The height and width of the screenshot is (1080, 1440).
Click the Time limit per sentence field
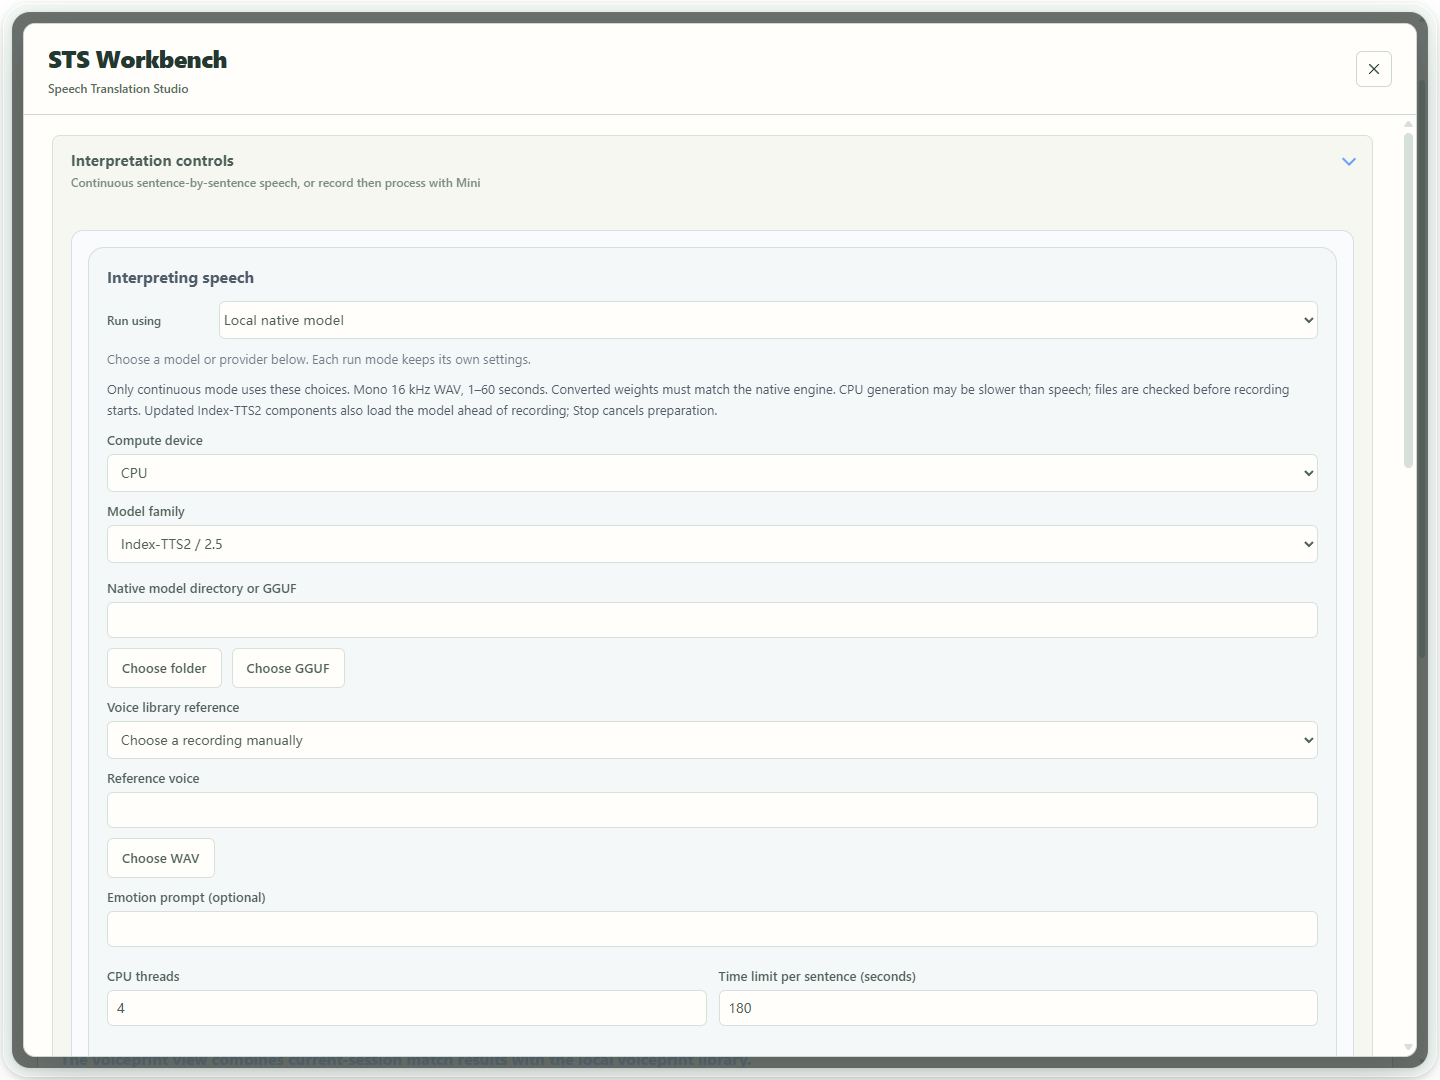[1018, 1008]
